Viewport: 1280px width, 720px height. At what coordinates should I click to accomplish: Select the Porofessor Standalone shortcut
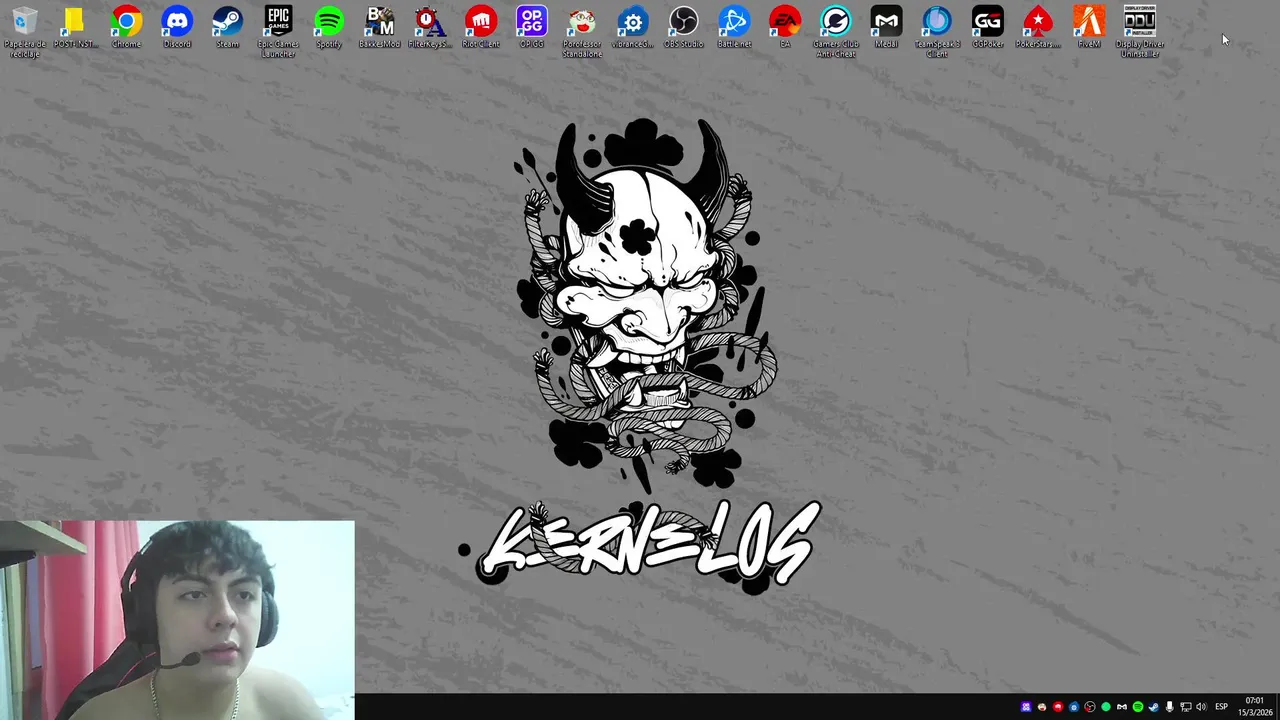click(582, 31)
